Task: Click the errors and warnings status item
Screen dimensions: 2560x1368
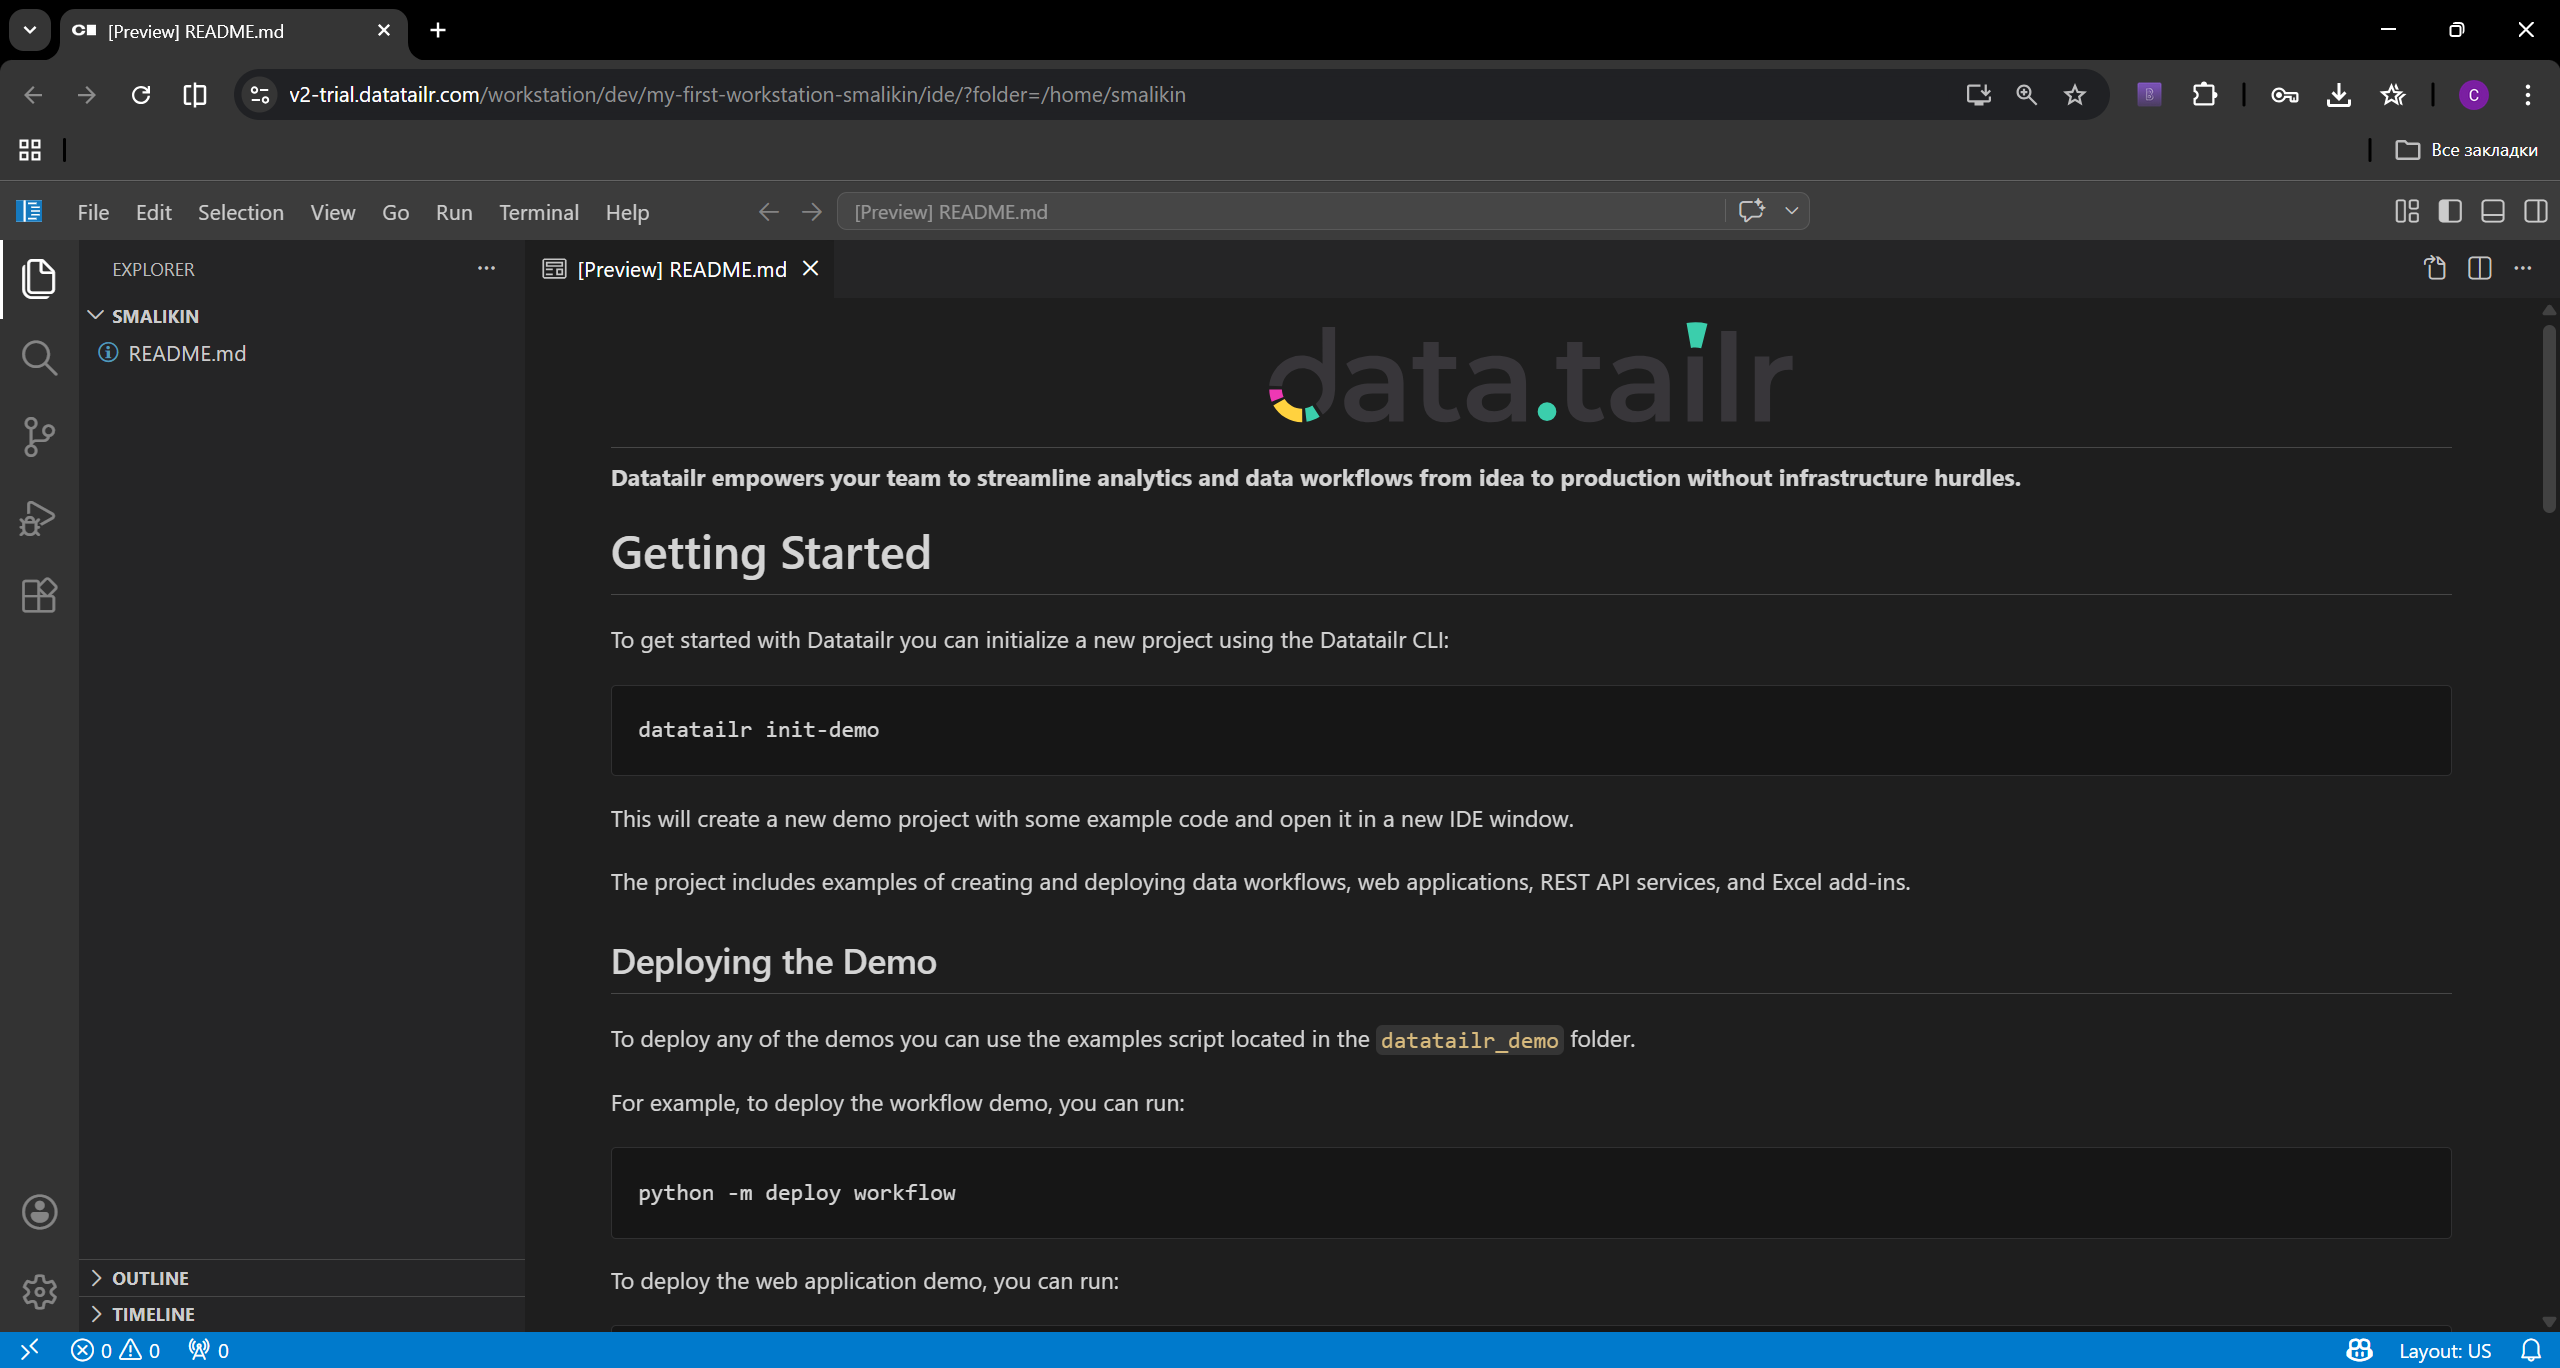Action: click(x=115, y=1350)
